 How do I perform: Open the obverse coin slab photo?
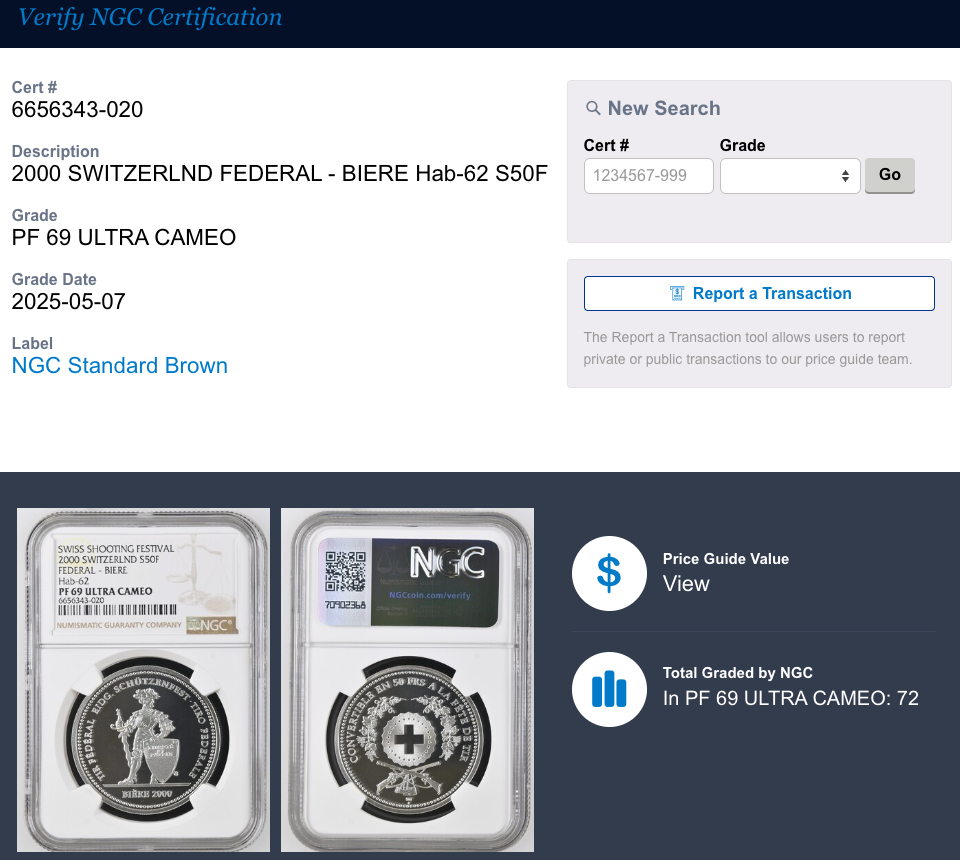(143, 679)
